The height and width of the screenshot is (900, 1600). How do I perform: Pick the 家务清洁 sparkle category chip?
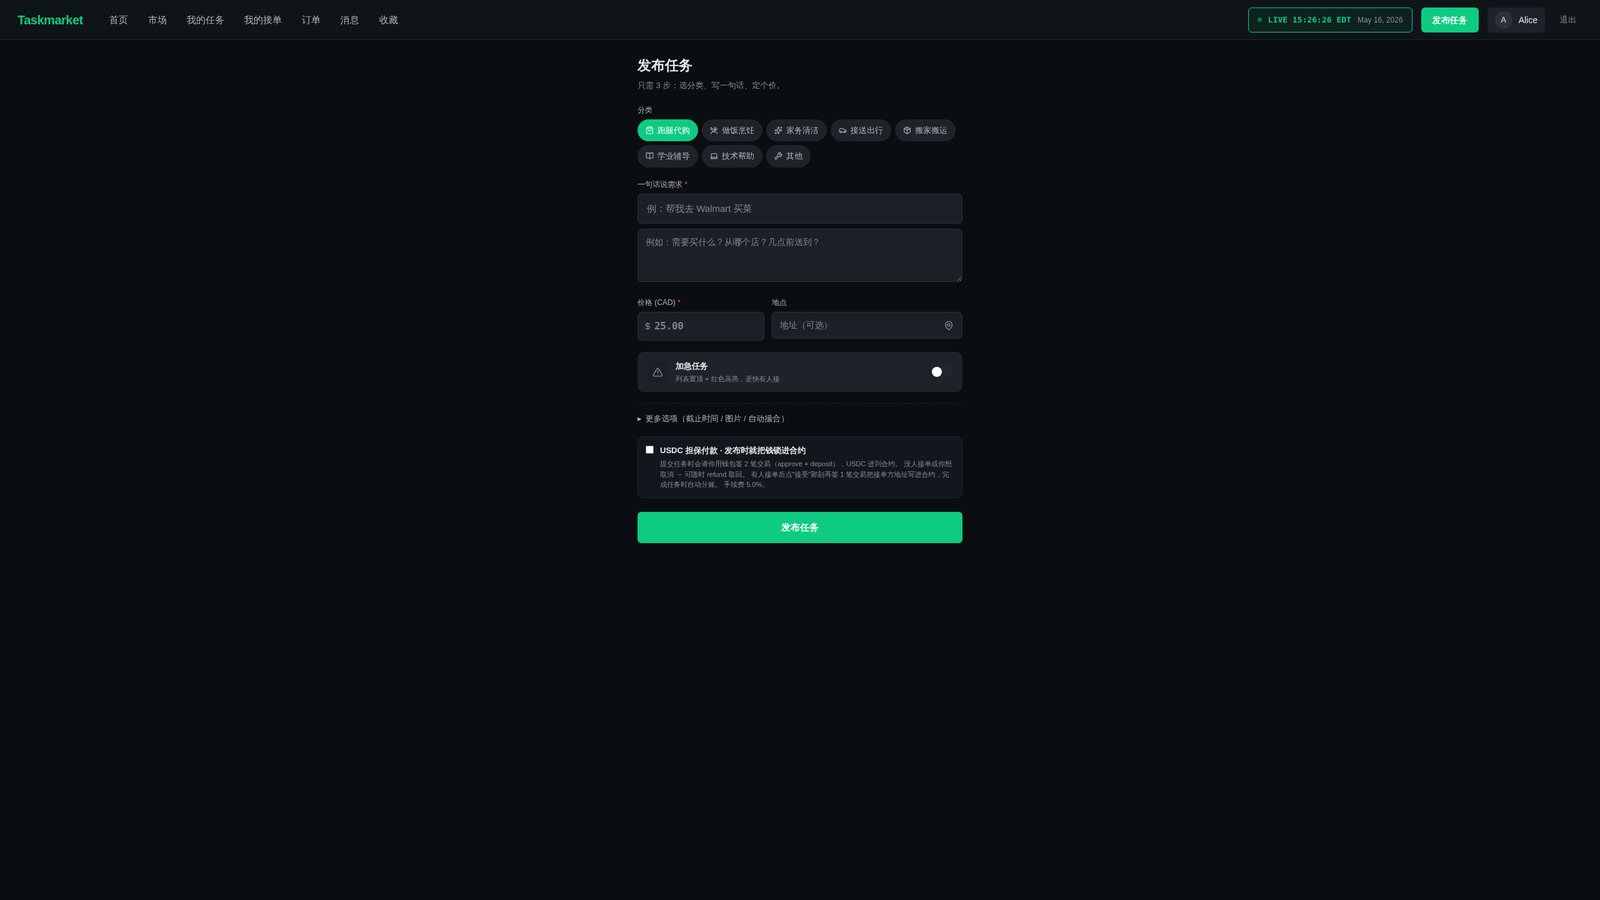pos(796,130)
